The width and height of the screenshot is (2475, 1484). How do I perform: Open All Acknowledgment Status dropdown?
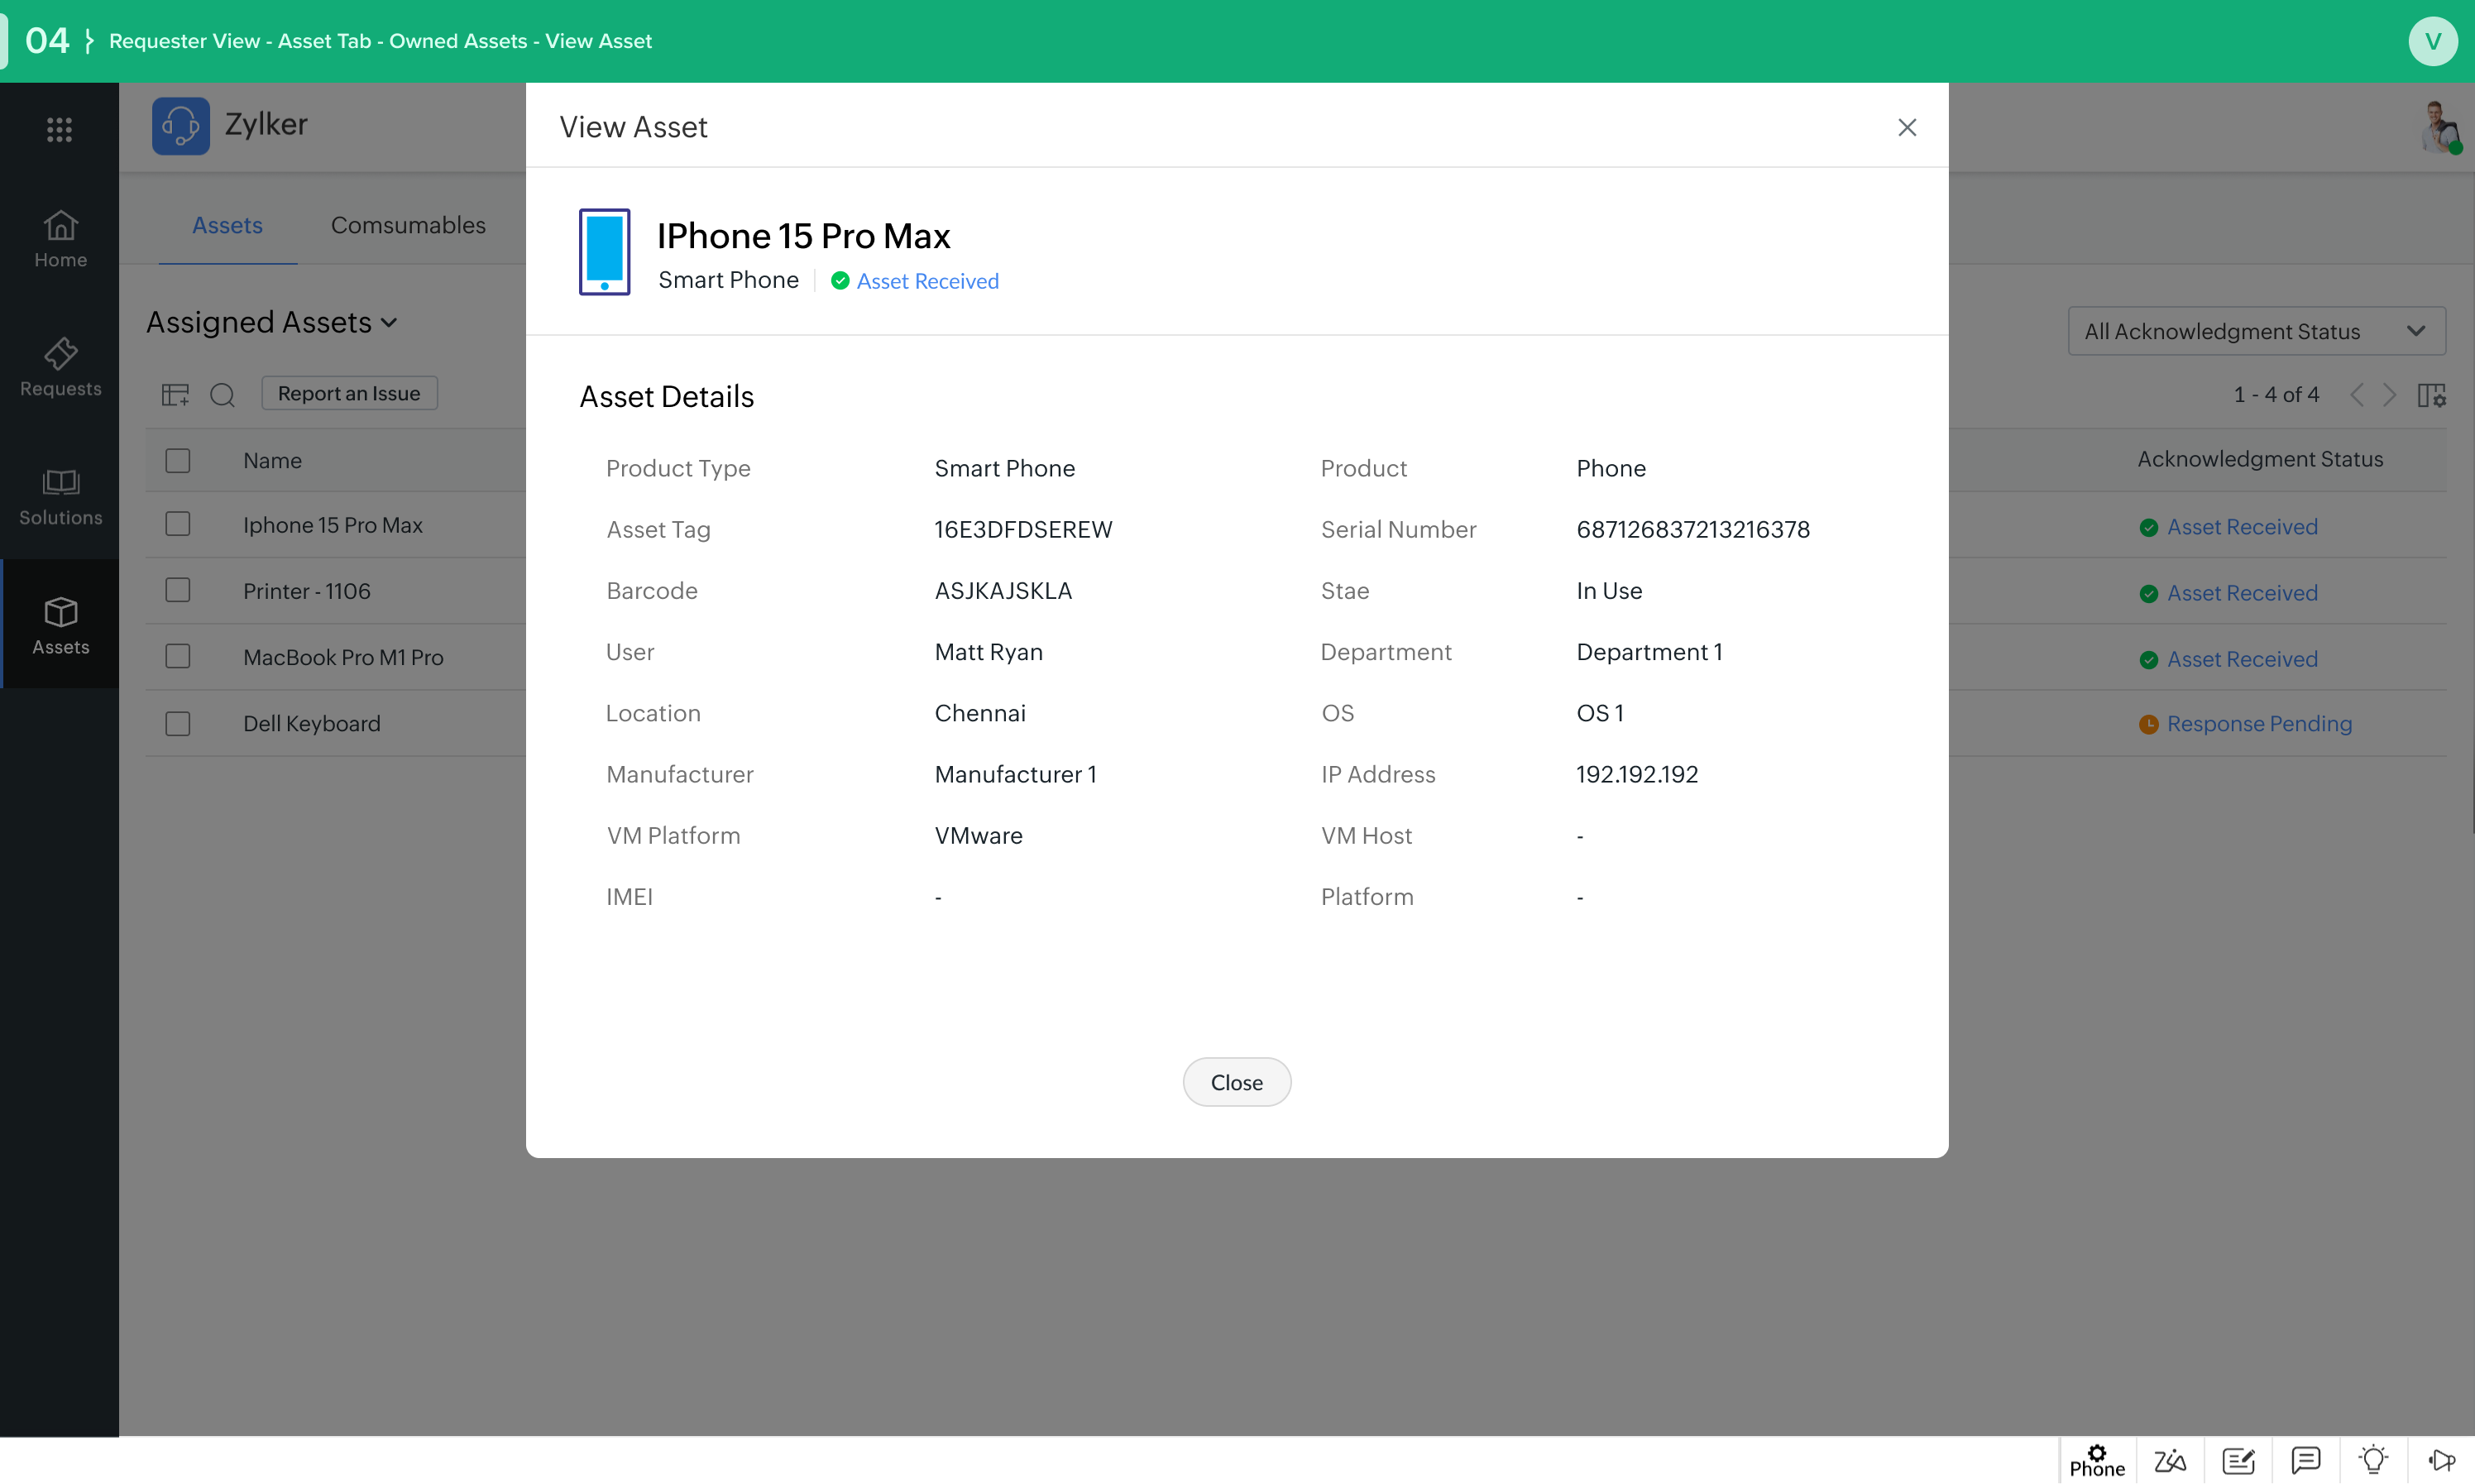(x=2256, y=331)
